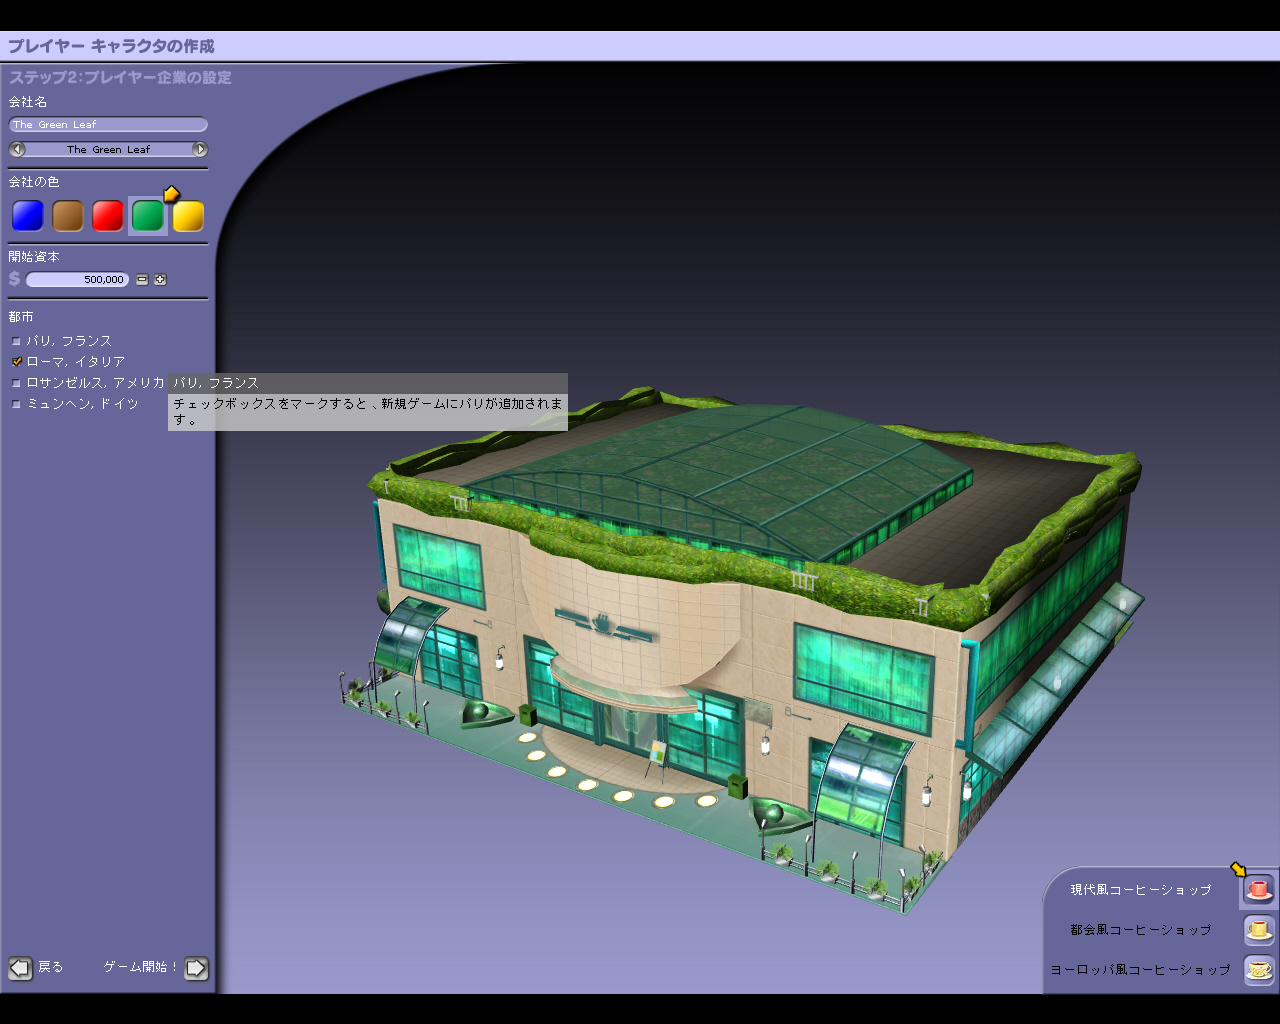
Task: Click the ローマ, イタリア city label
Action: point(76,362)
